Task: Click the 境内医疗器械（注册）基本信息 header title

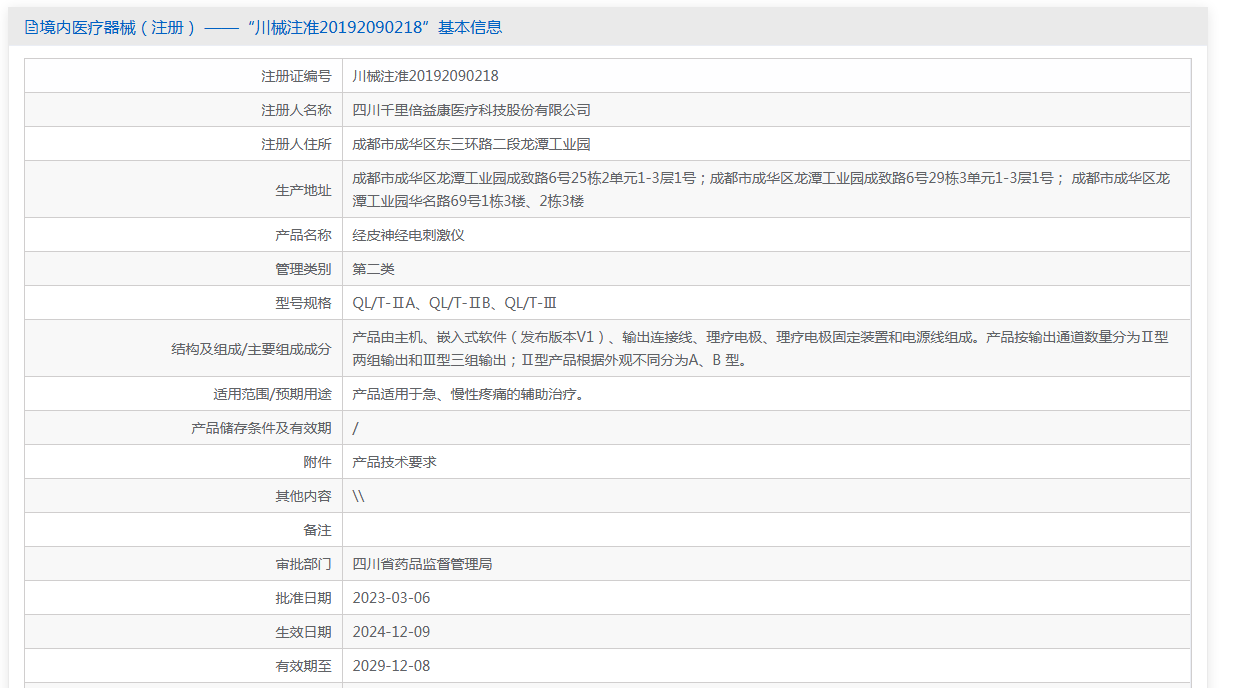Action: (x=271, y=28)
